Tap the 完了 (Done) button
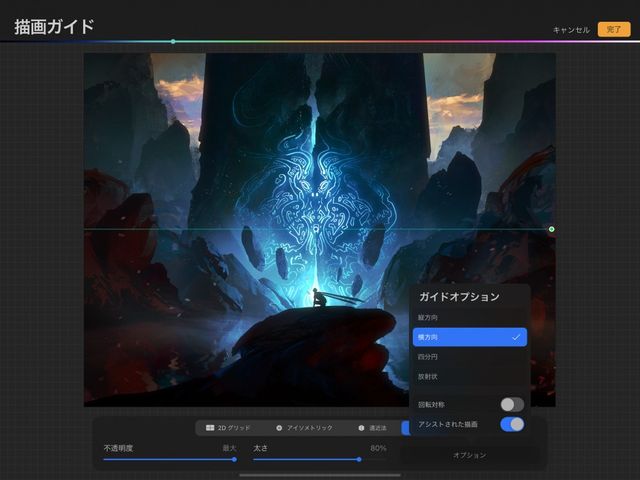Viewport: 640px width, 480px height. [614, 29]
